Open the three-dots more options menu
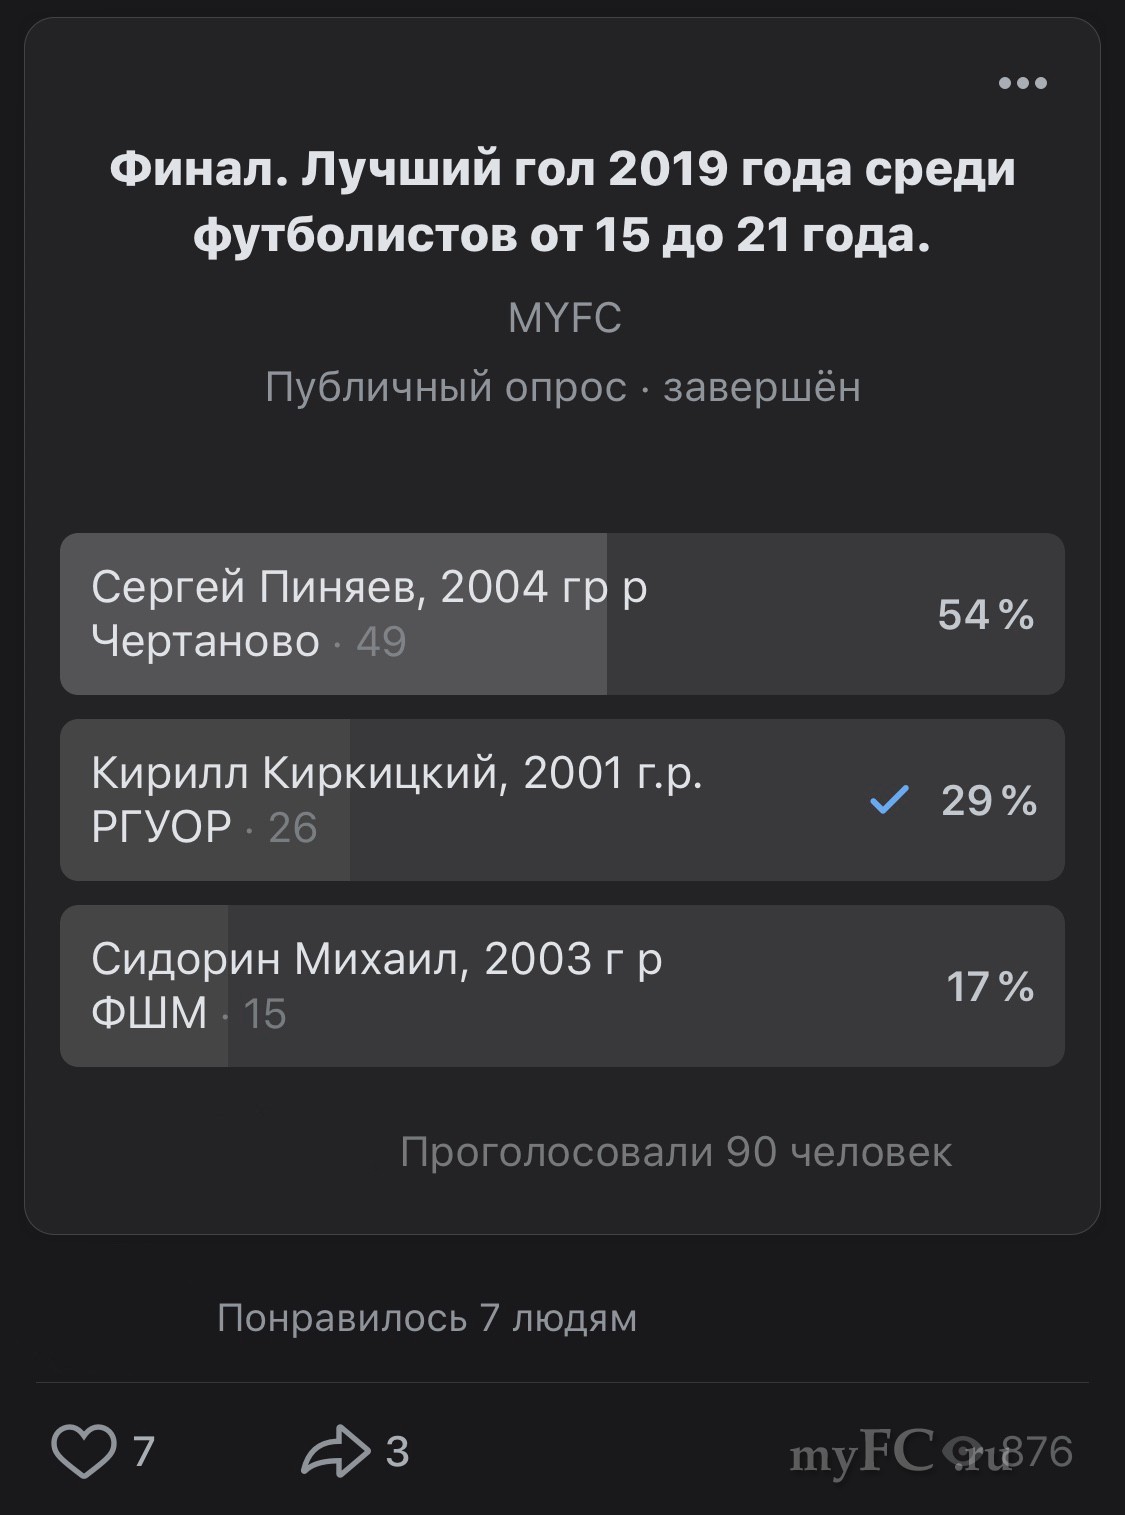1125x1515 pixels. point(1022,84)
